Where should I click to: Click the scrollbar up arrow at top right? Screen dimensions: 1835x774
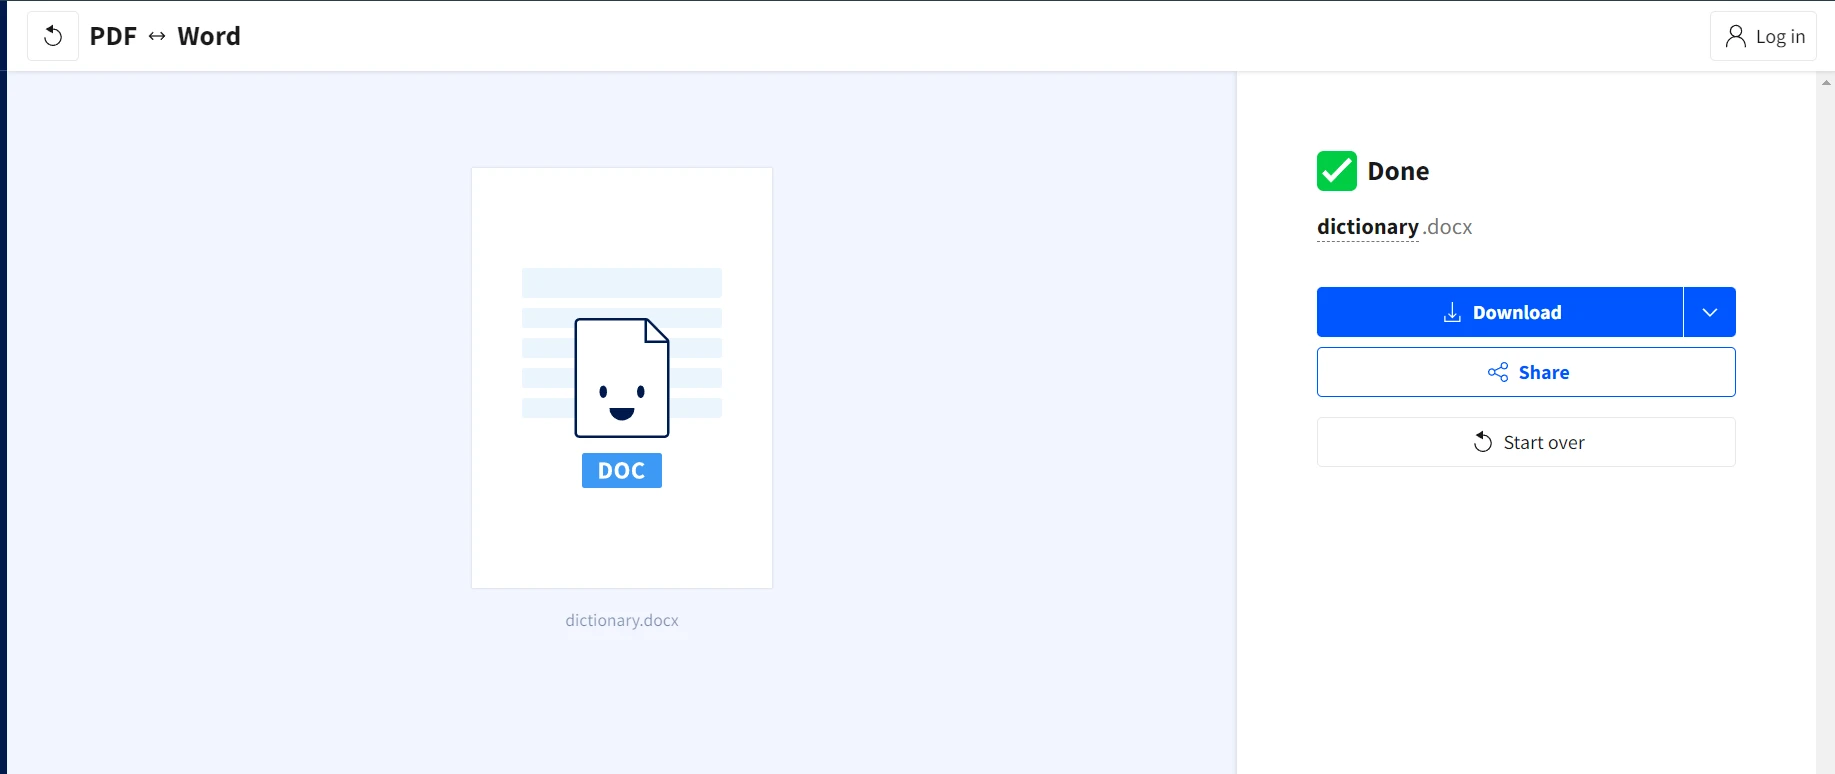pos(1826,83)
